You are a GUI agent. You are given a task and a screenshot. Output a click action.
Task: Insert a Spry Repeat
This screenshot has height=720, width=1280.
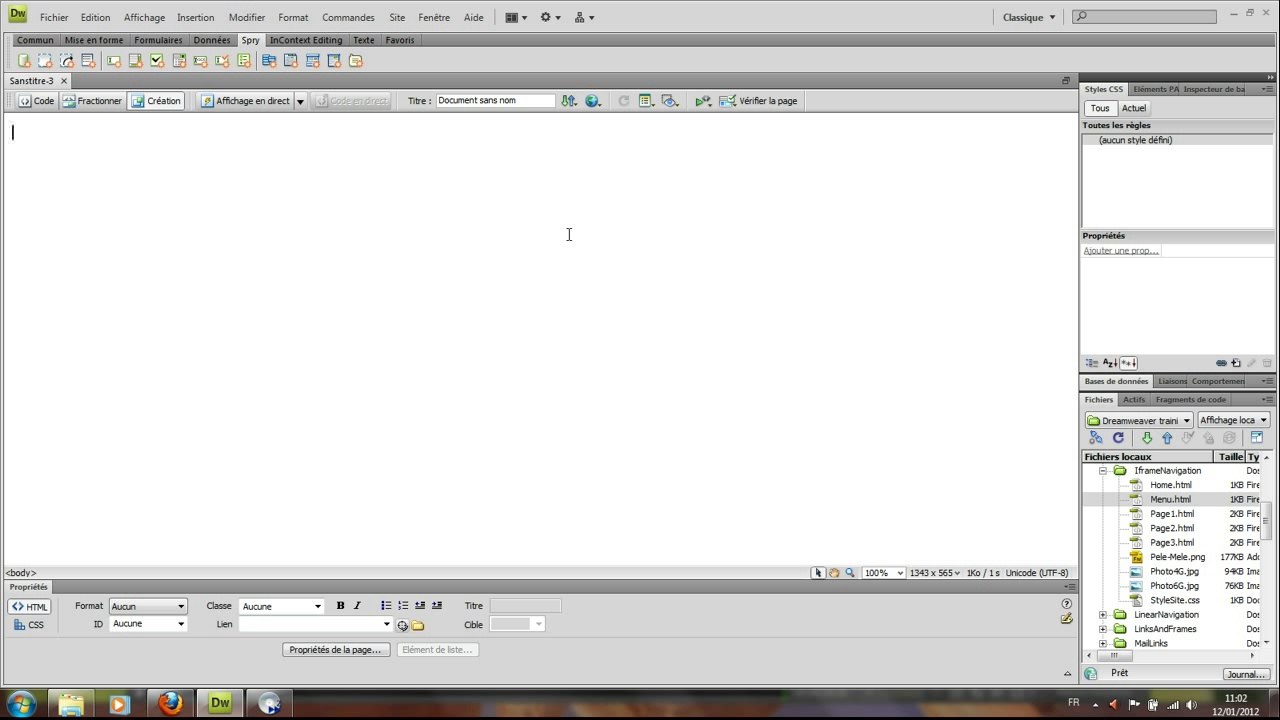click(x=67, y=60)
